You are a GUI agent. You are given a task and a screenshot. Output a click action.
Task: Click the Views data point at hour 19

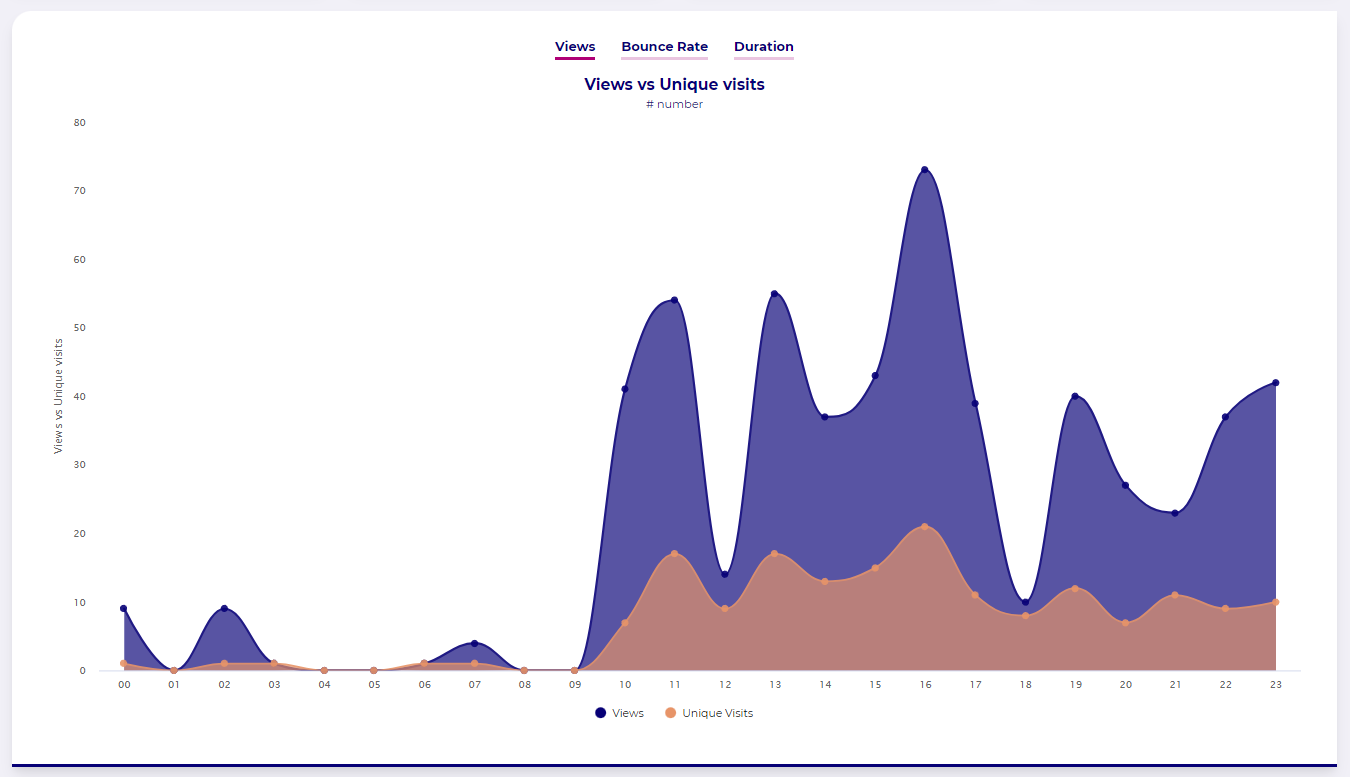1075,396
